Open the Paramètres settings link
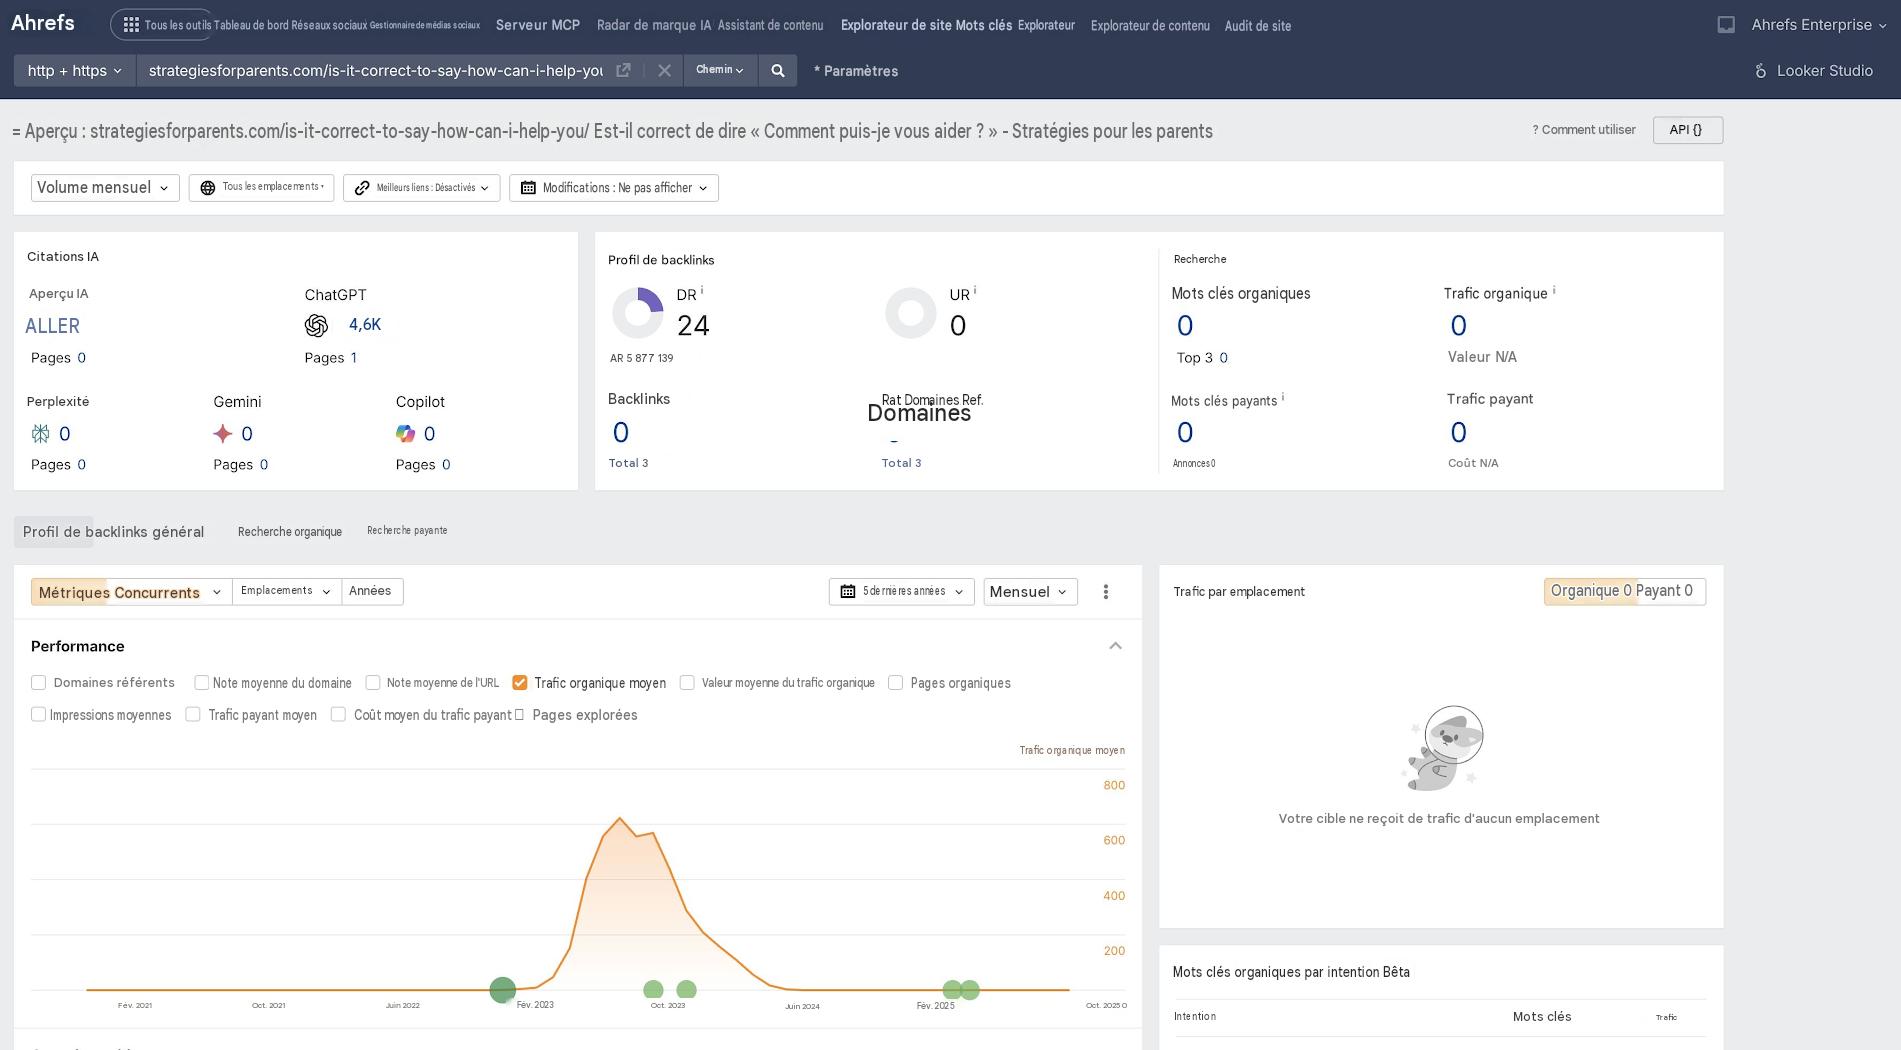1901x1050 pixels. coord(856,71)
